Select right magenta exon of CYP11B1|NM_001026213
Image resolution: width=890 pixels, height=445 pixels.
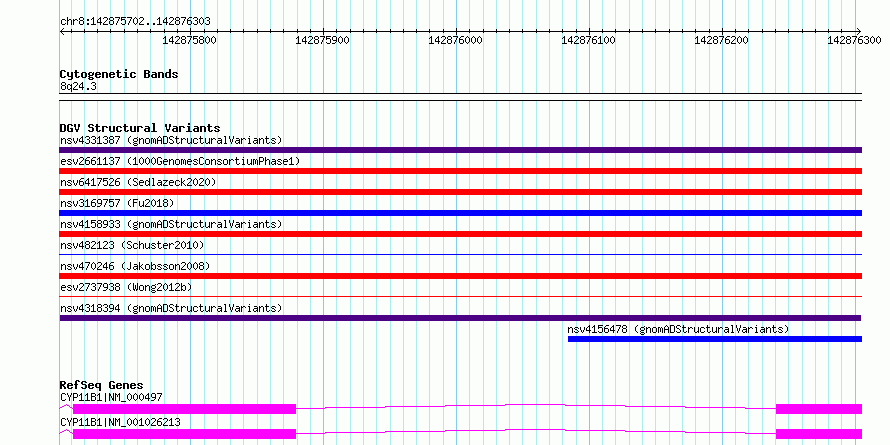pos(819,434)
